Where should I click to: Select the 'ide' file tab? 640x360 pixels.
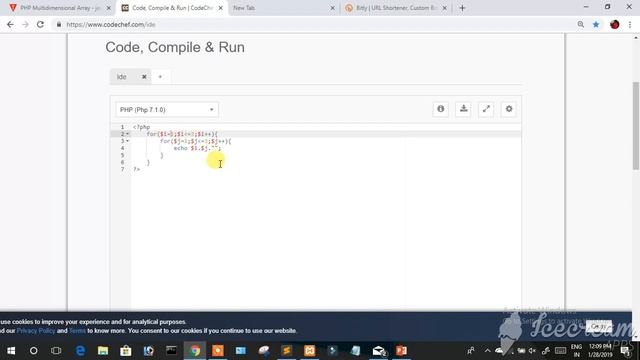coord(122,77)
